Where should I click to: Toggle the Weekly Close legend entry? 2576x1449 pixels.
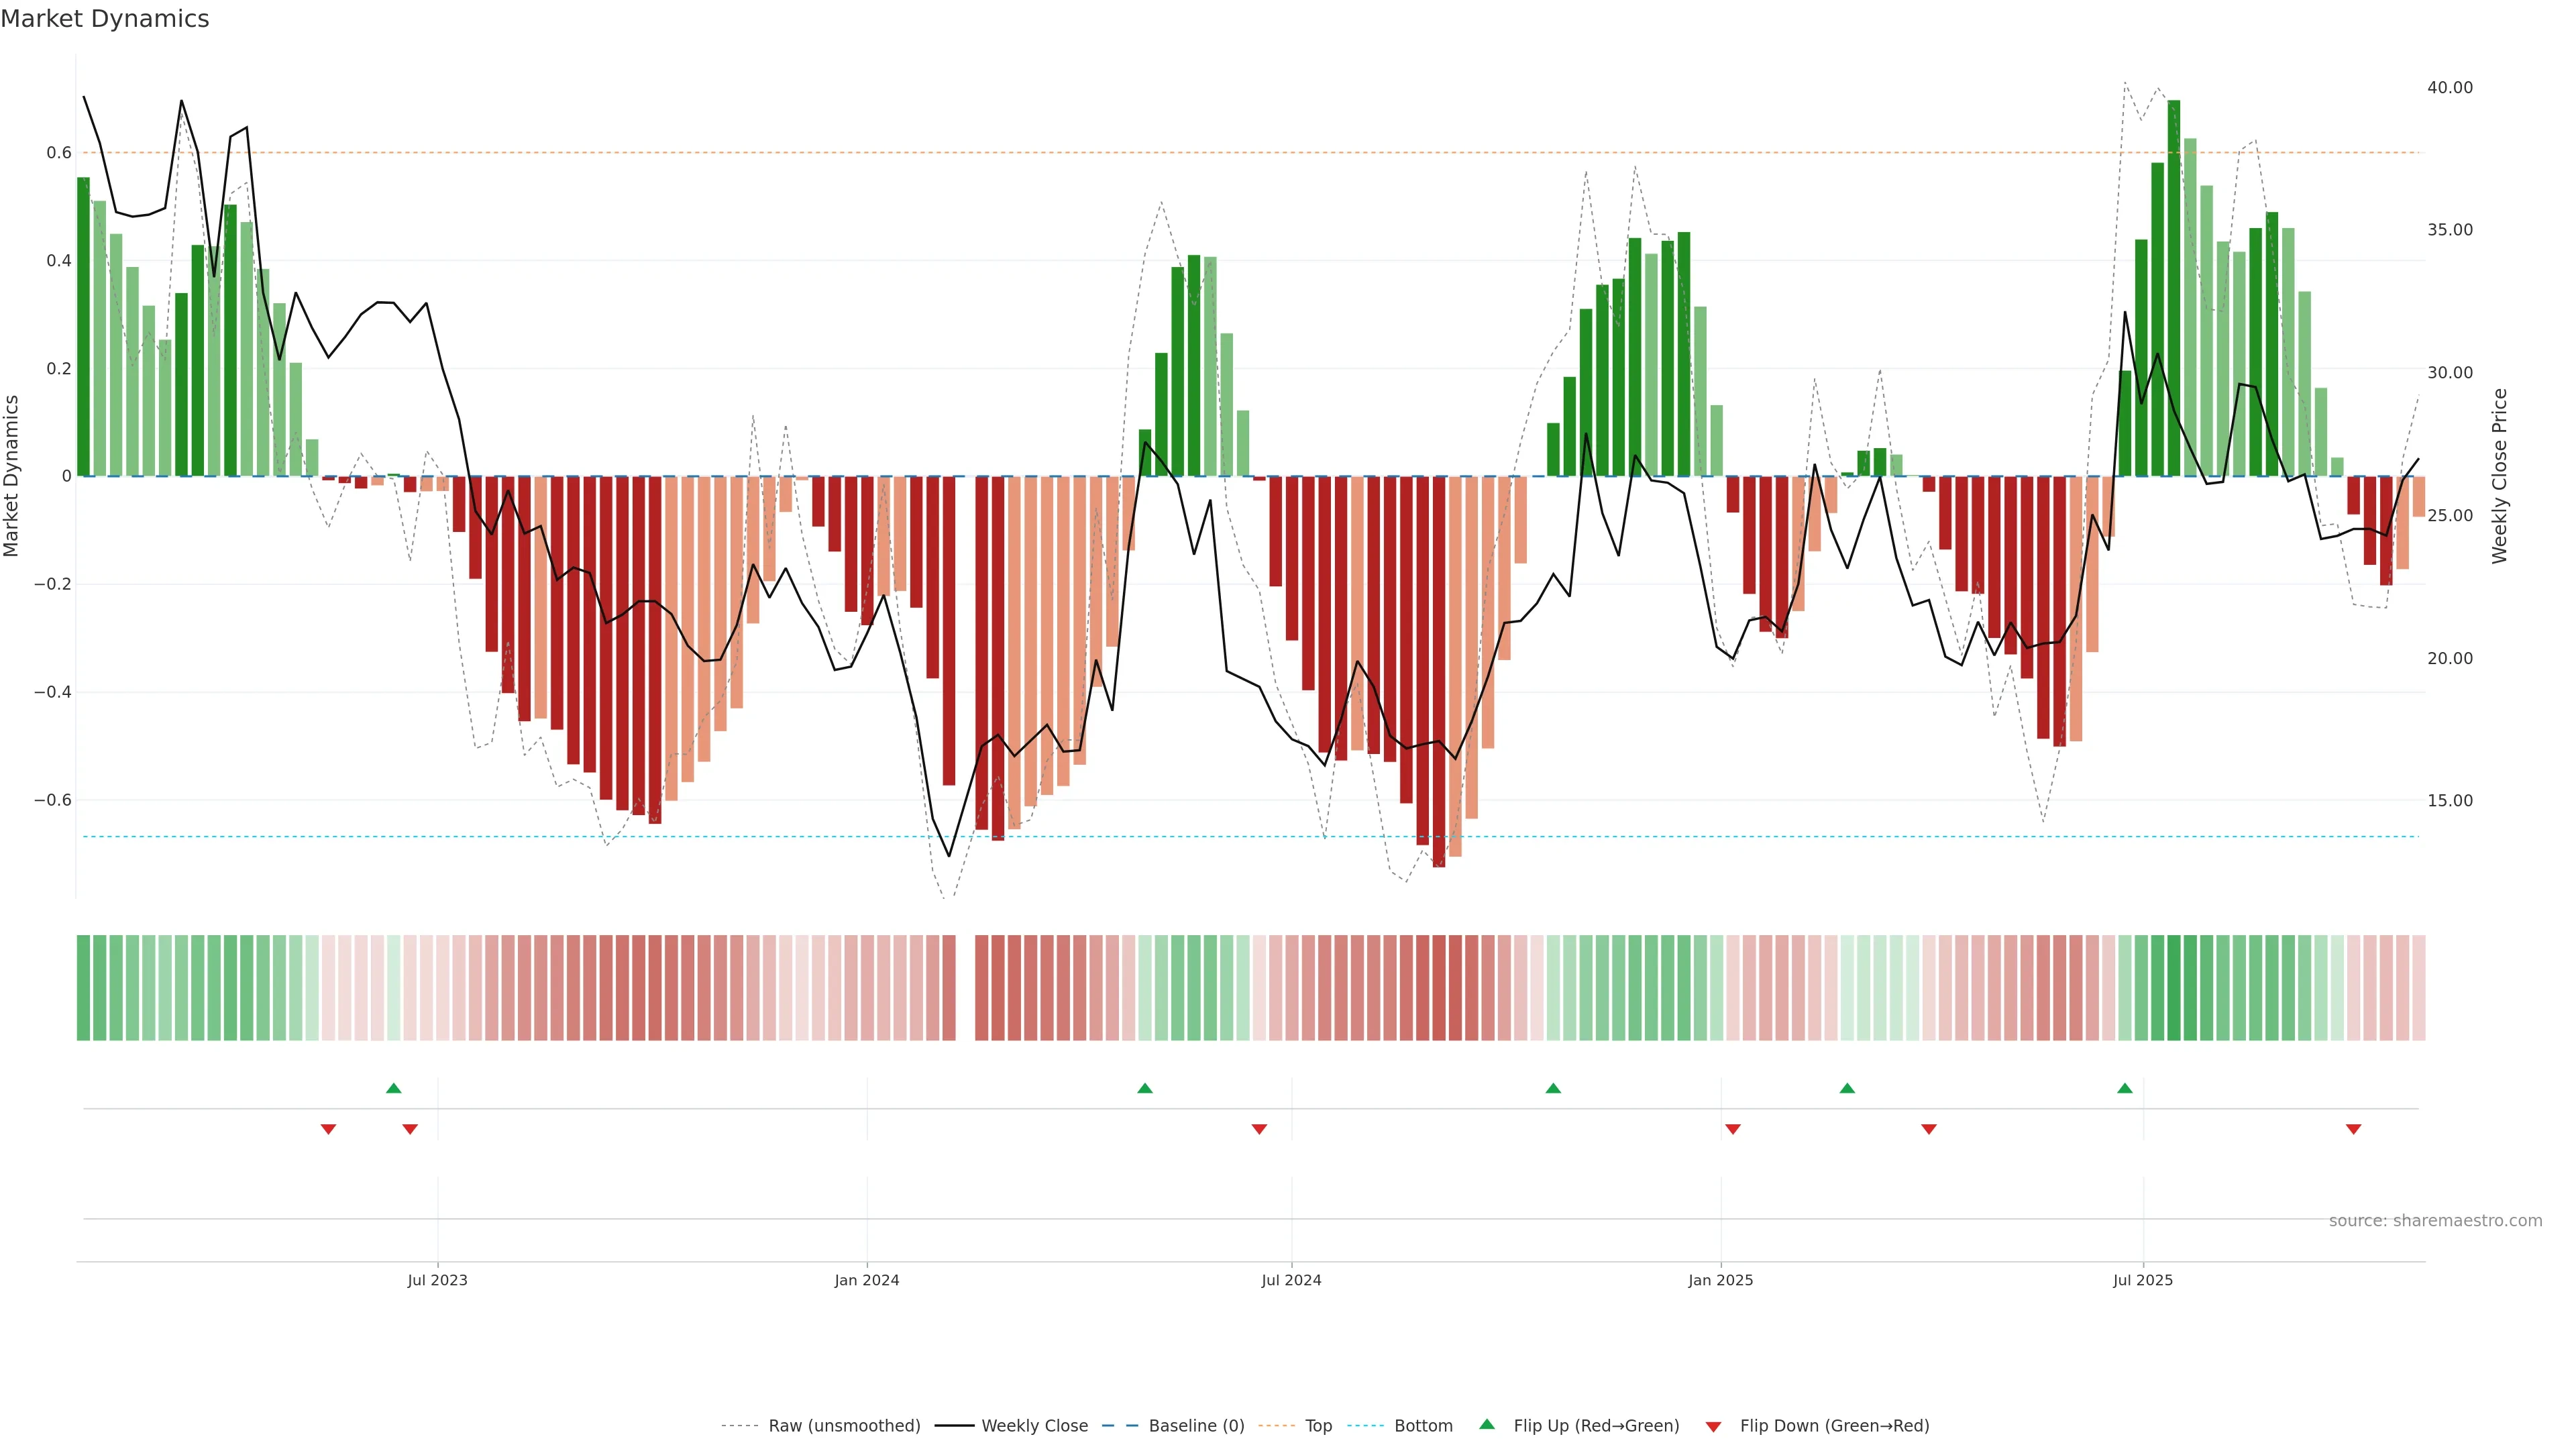pos(1034,1426)
